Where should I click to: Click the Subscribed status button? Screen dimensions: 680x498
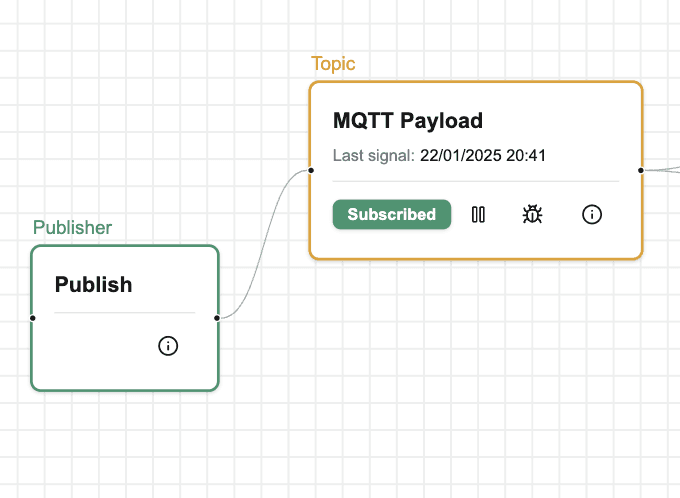(392, 214)
